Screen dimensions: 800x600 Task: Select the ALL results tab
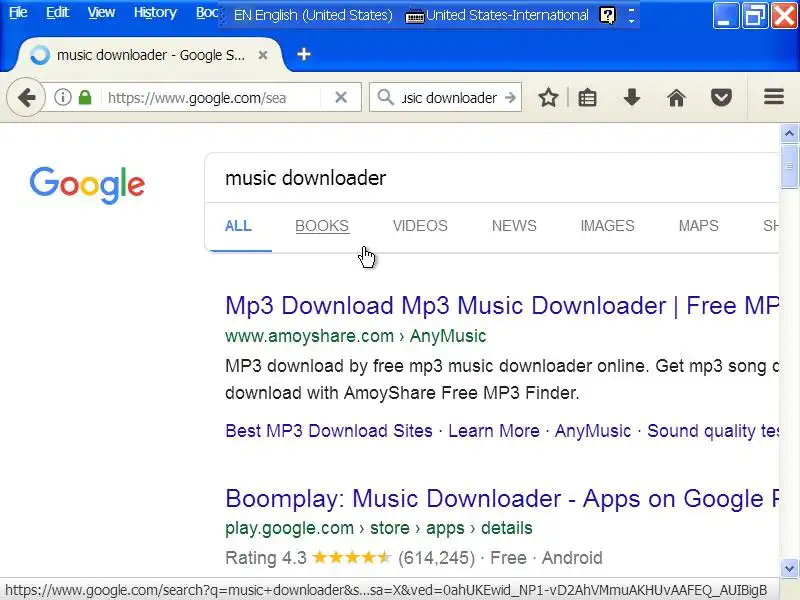click(238, 226)
